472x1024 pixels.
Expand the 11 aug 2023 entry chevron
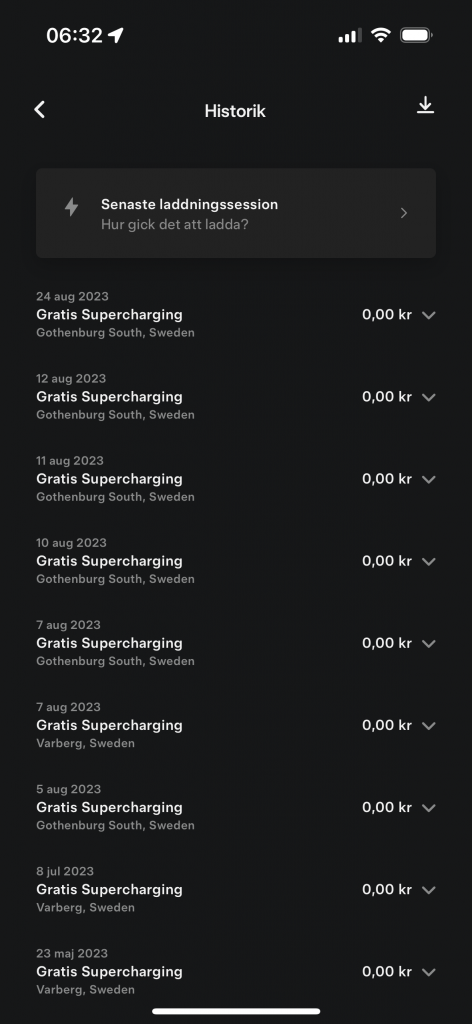(x=429, y=479)
